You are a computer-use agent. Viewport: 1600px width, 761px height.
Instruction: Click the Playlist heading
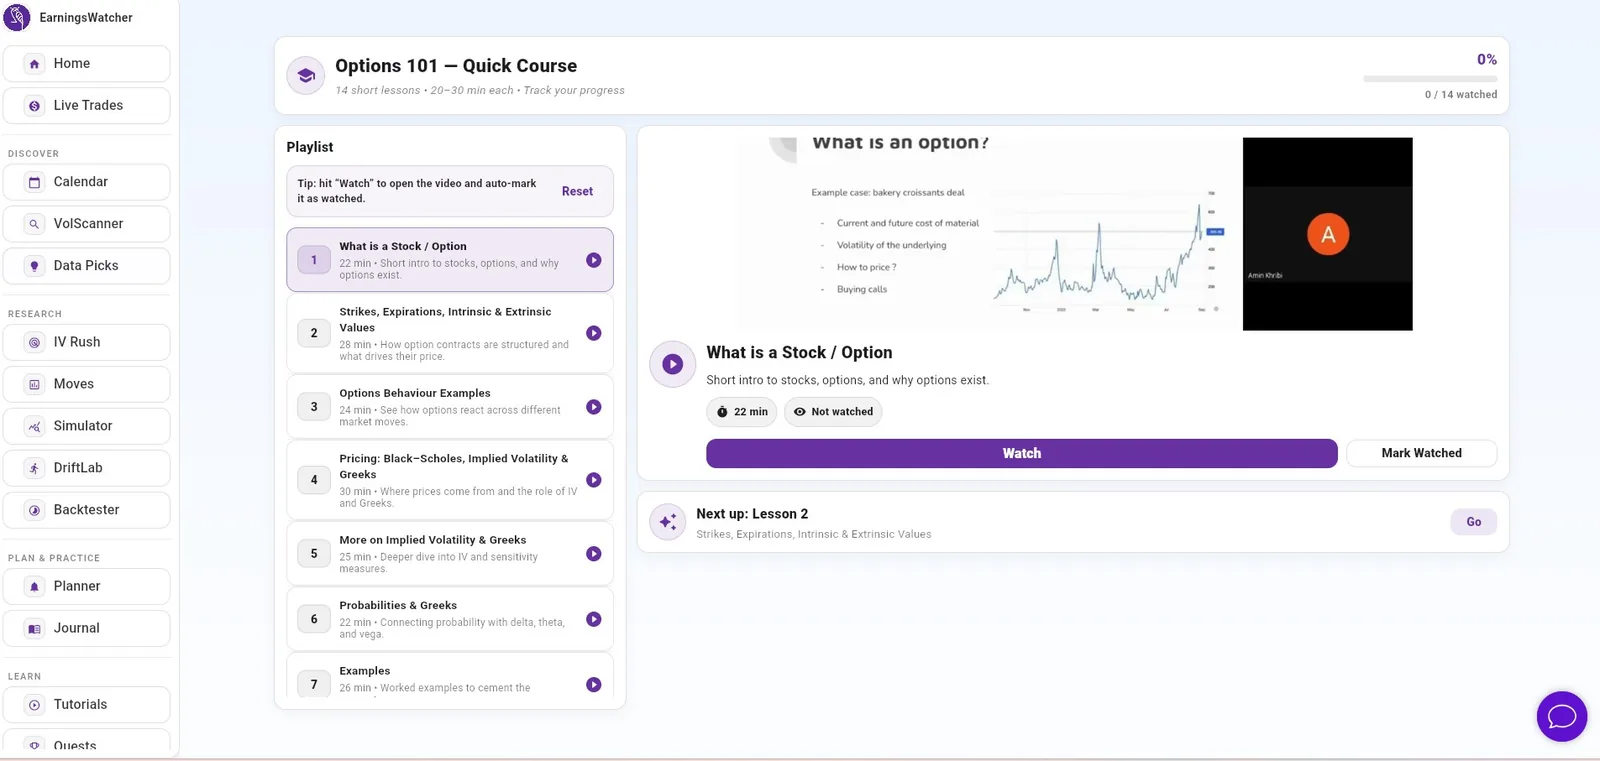pyautogui.click(x=310, y=147)
